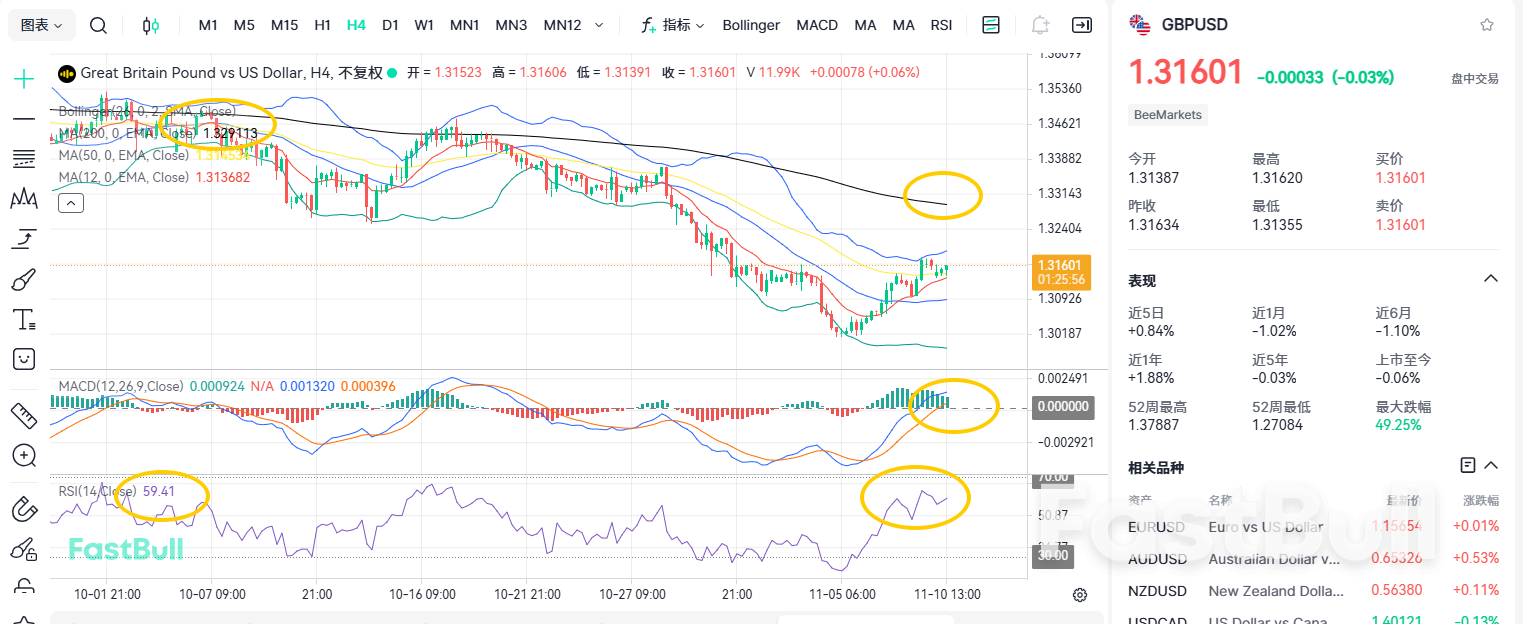The image size is (1523, 624).
Task: Open the symbol search magnifier
Action: pos(98,25)
